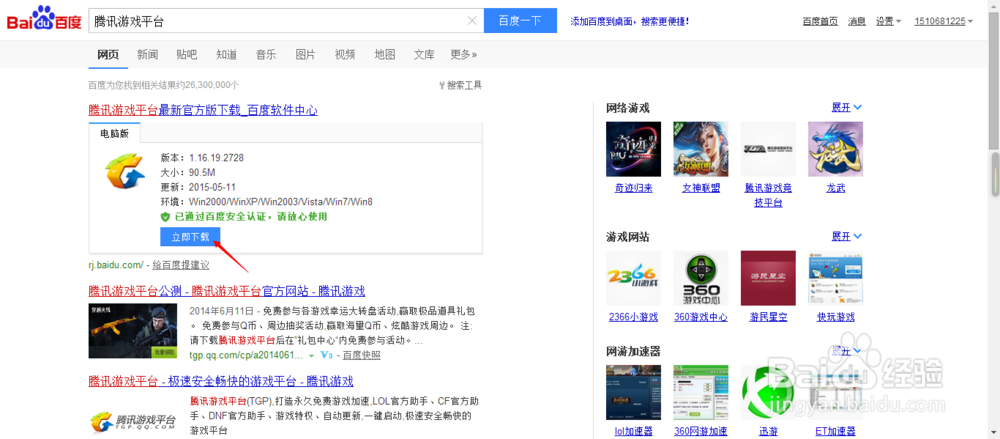
Task: Click 添加百度到桌面 promo link
Action: pos(629,21)
